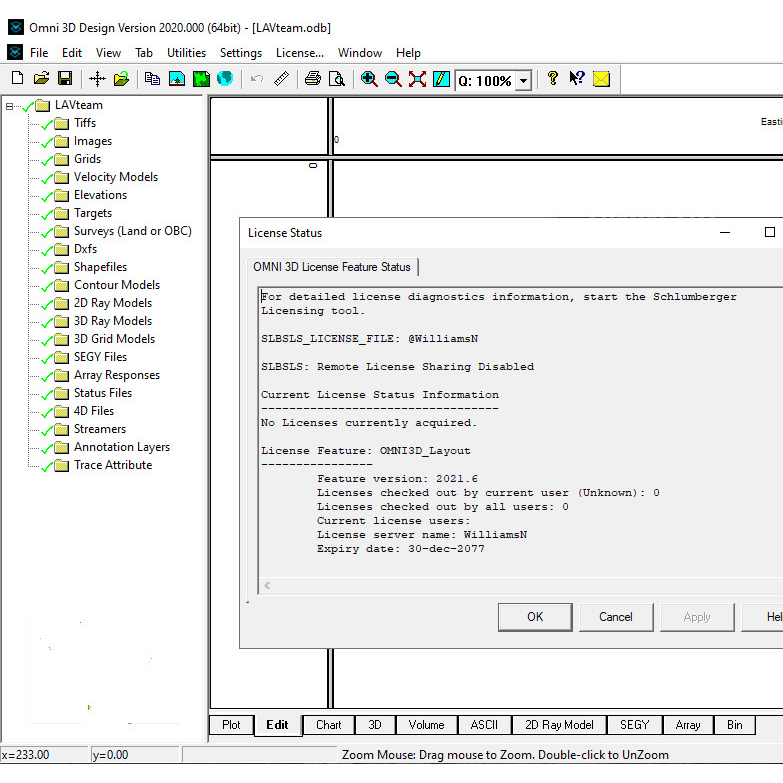Click the ruler measure tool icon
The height and width of the screenshot is (783, 783).
[x=282, y=79]
